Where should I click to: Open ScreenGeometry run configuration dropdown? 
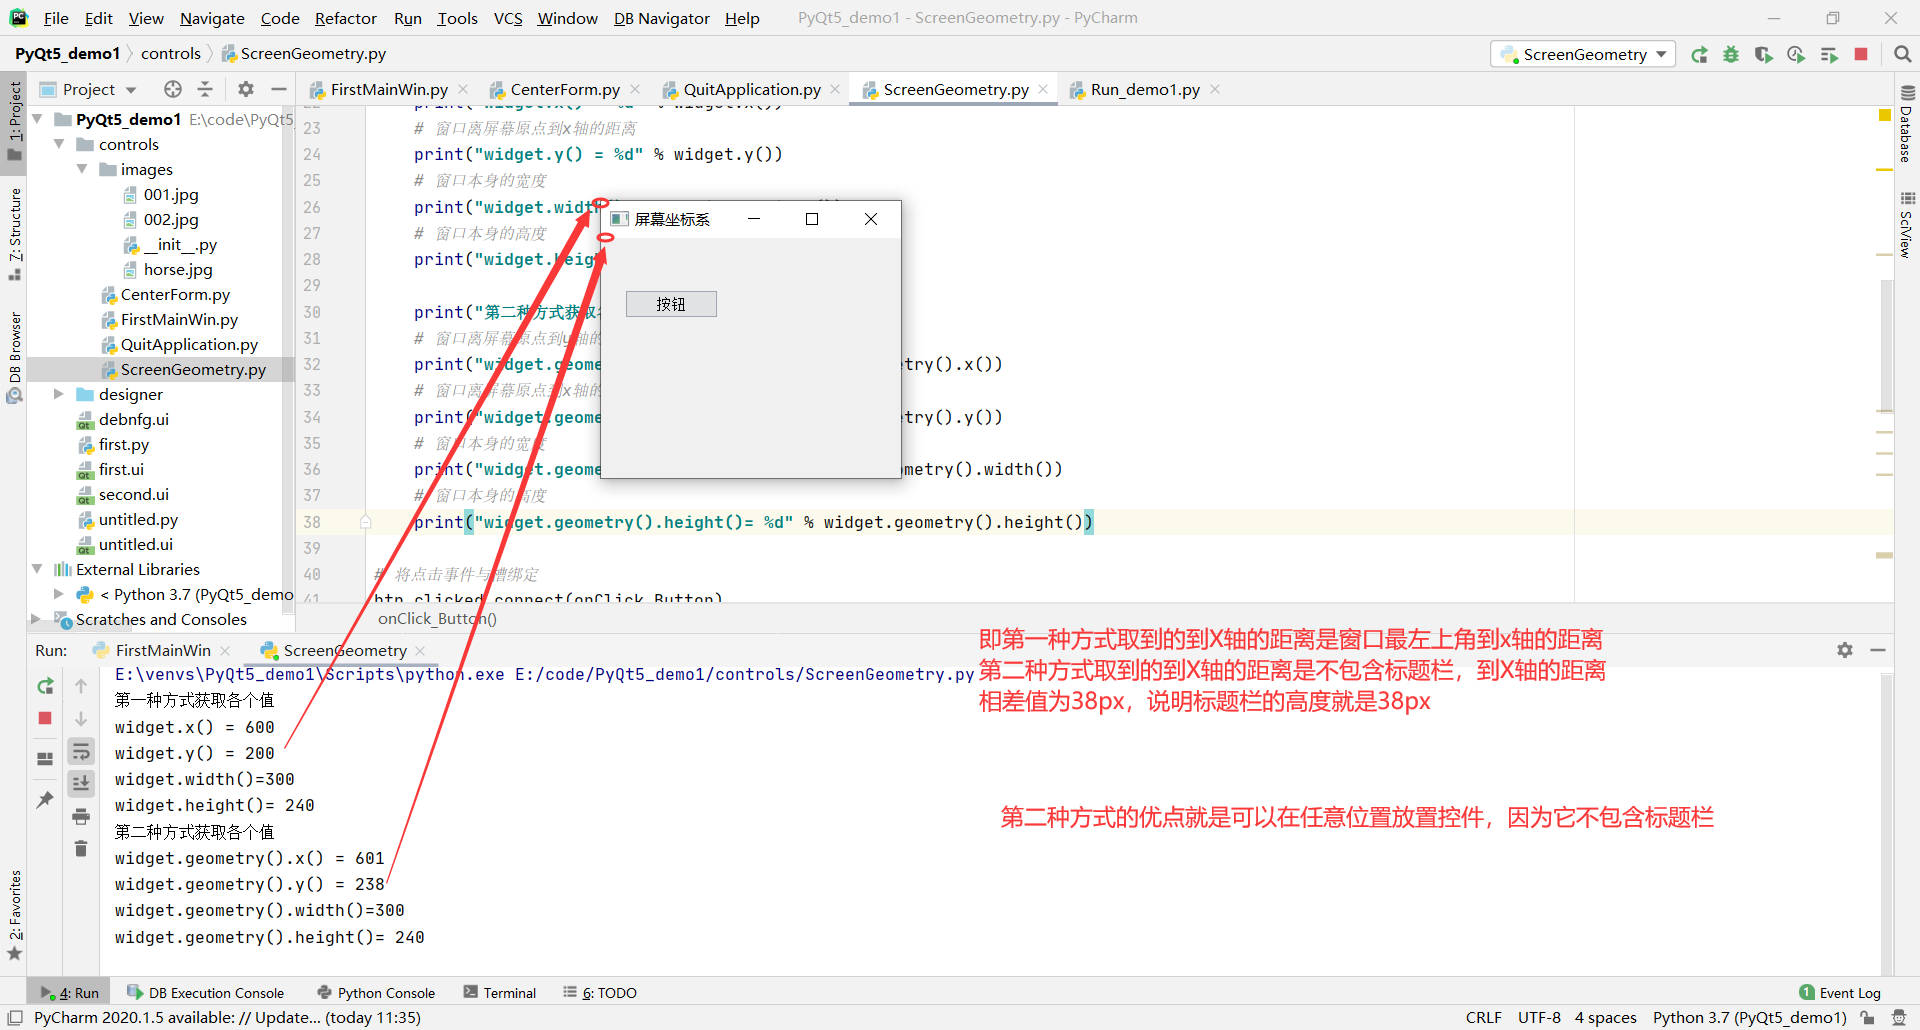pyautogui.click(x=1583, y=54)
